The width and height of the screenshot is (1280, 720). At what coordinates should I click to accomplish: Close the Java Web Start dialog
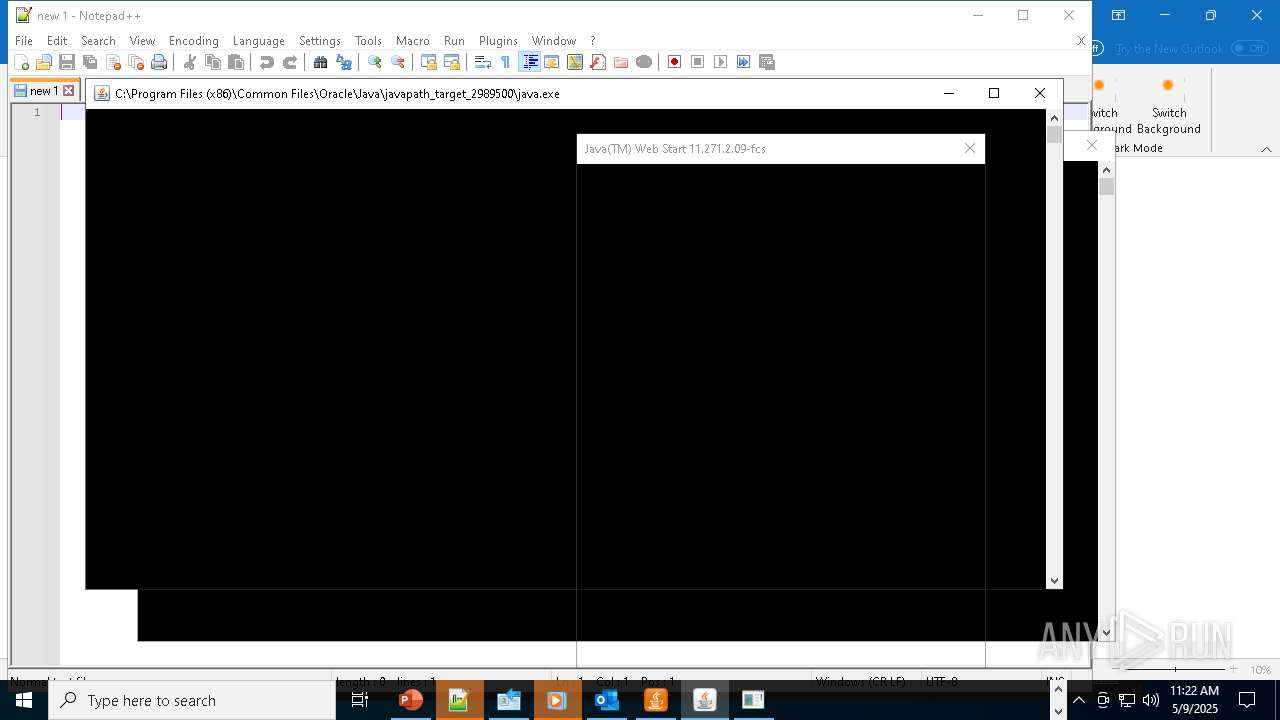tap(970, 148)
